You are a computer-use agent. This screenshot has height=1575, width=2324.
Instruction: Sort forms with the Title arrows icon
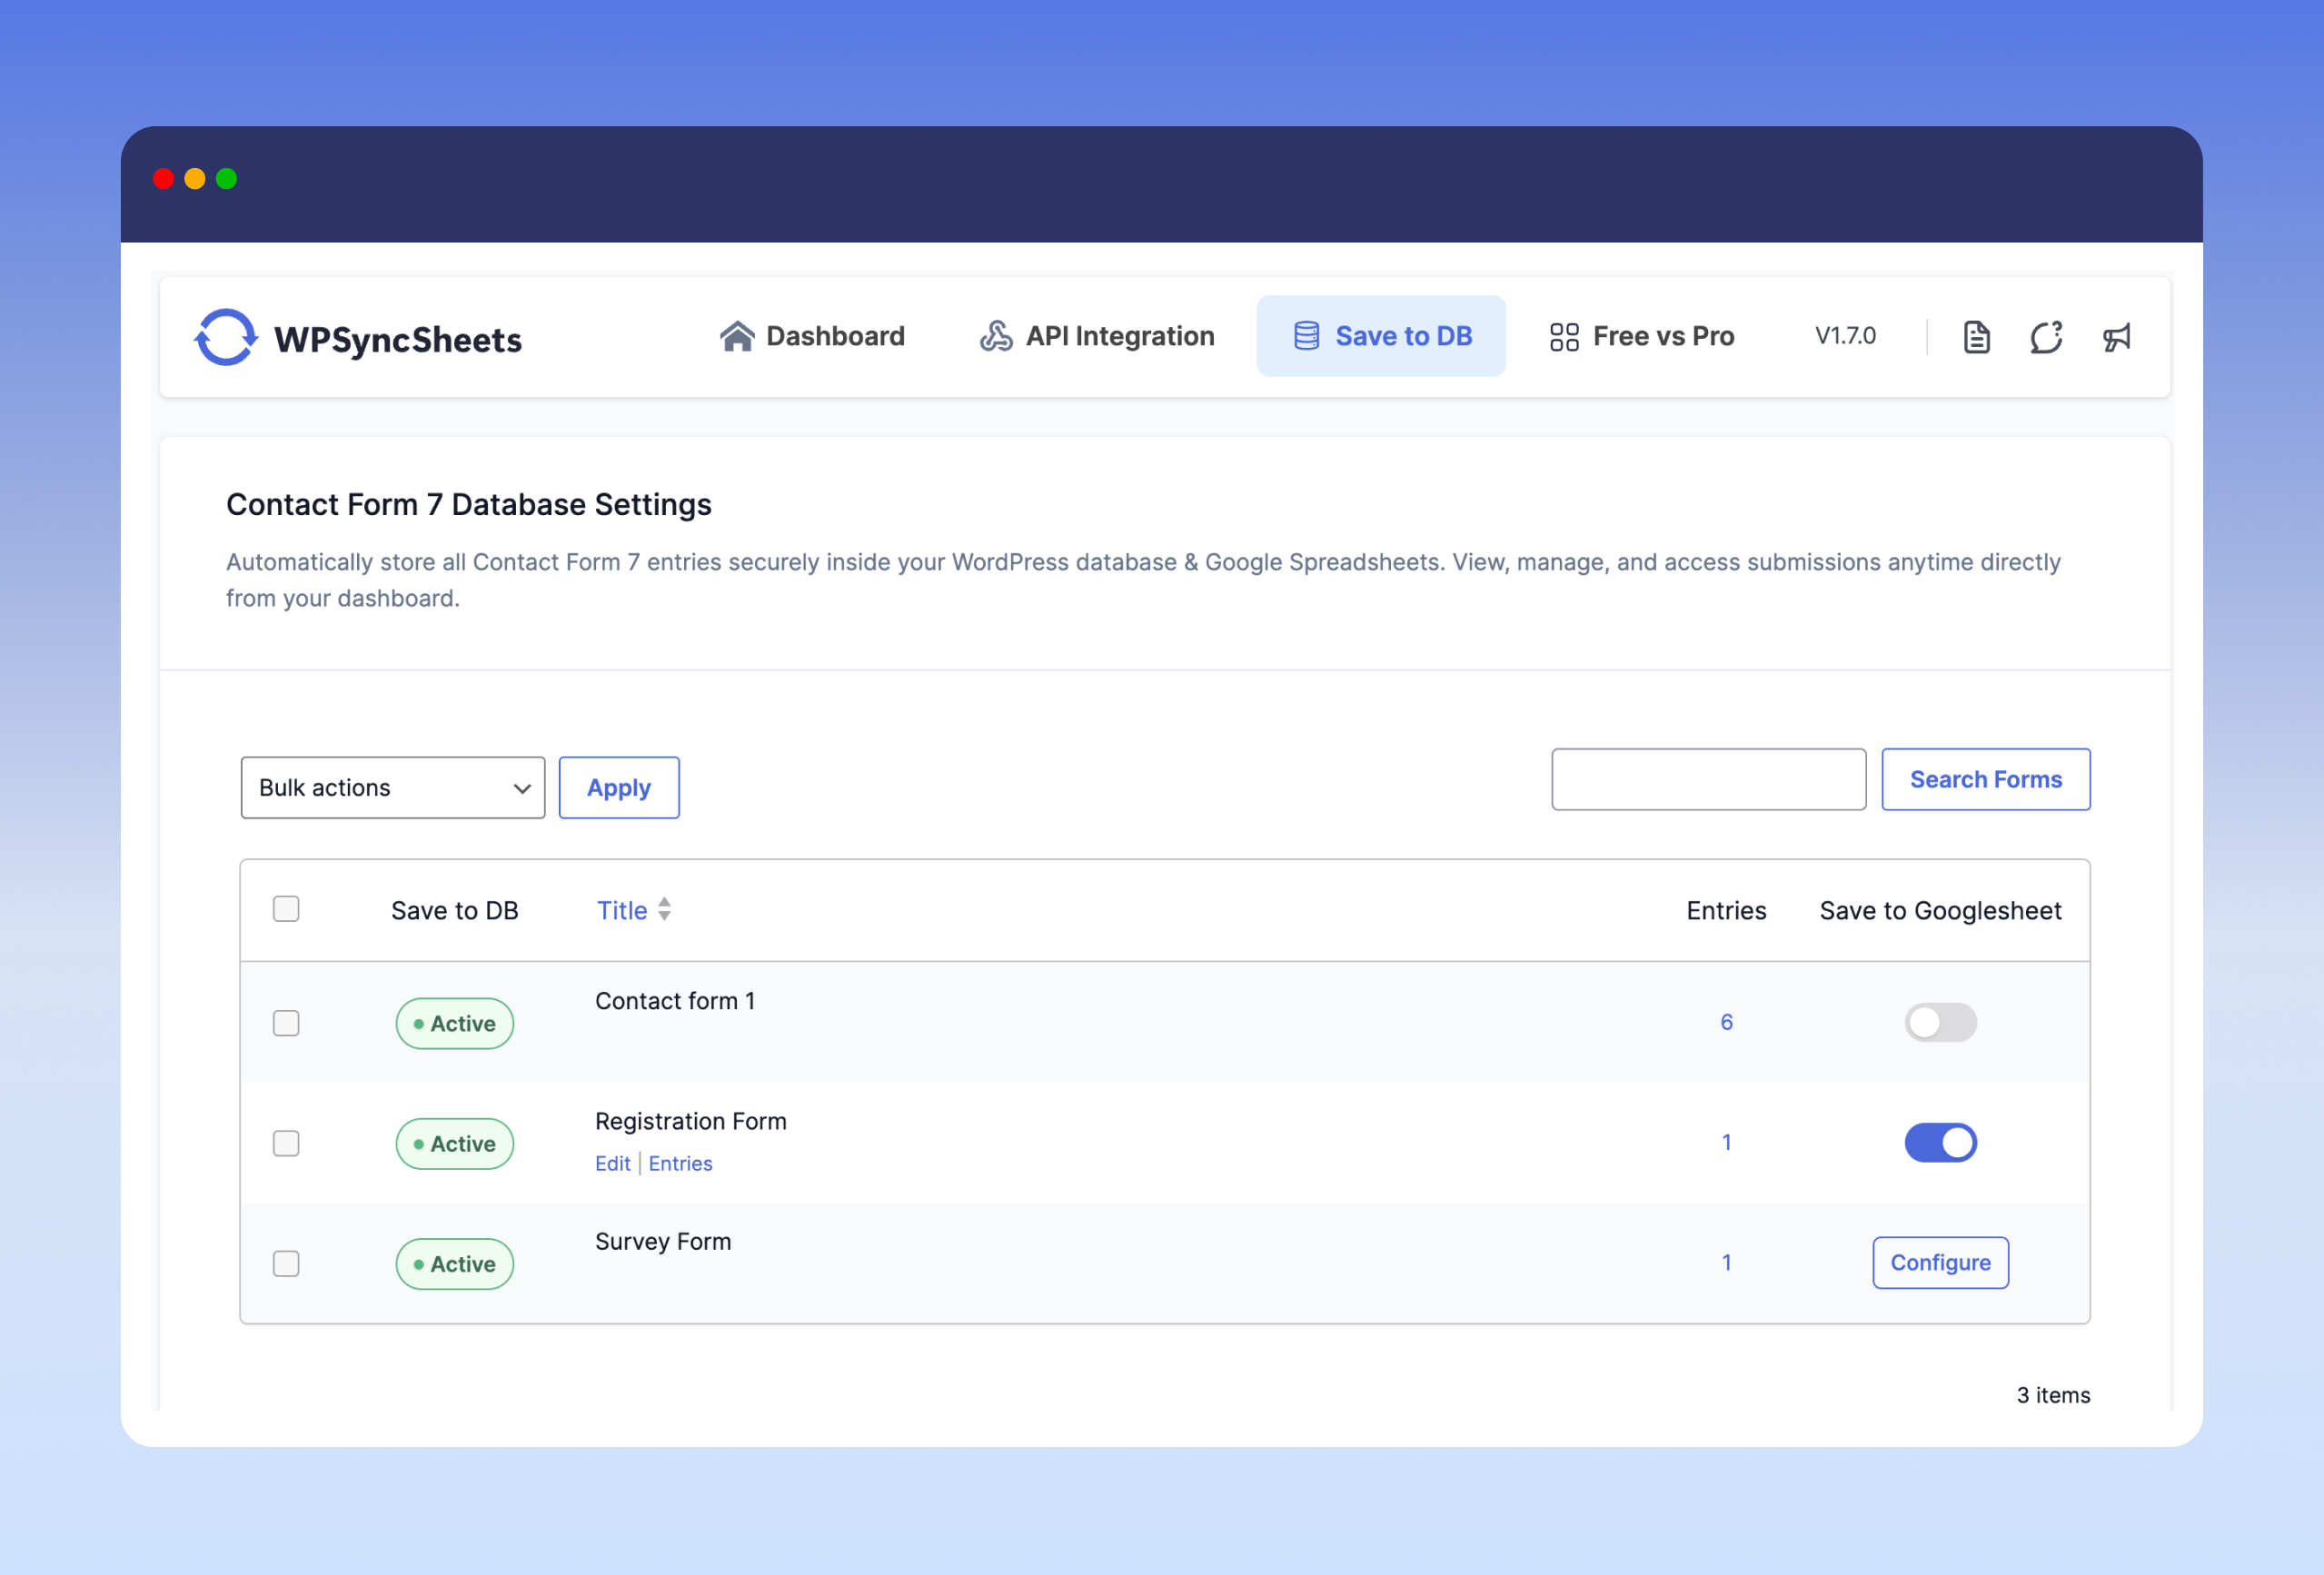664,910
